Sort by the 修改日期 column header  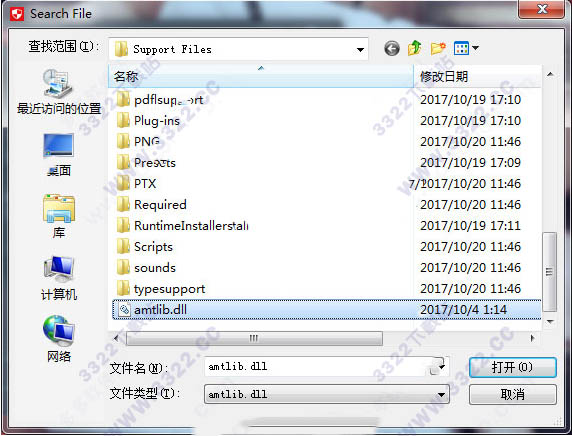click(x=477, y=76)
